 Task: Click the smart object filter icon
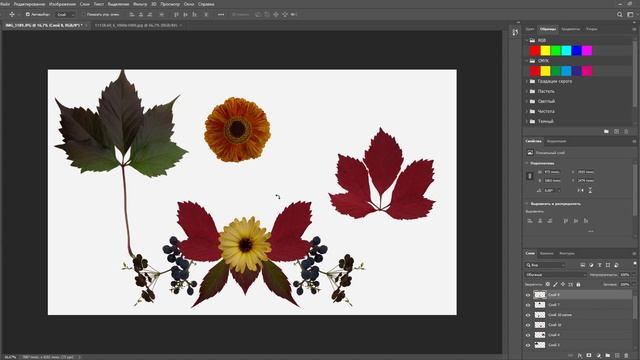point(616,265)
